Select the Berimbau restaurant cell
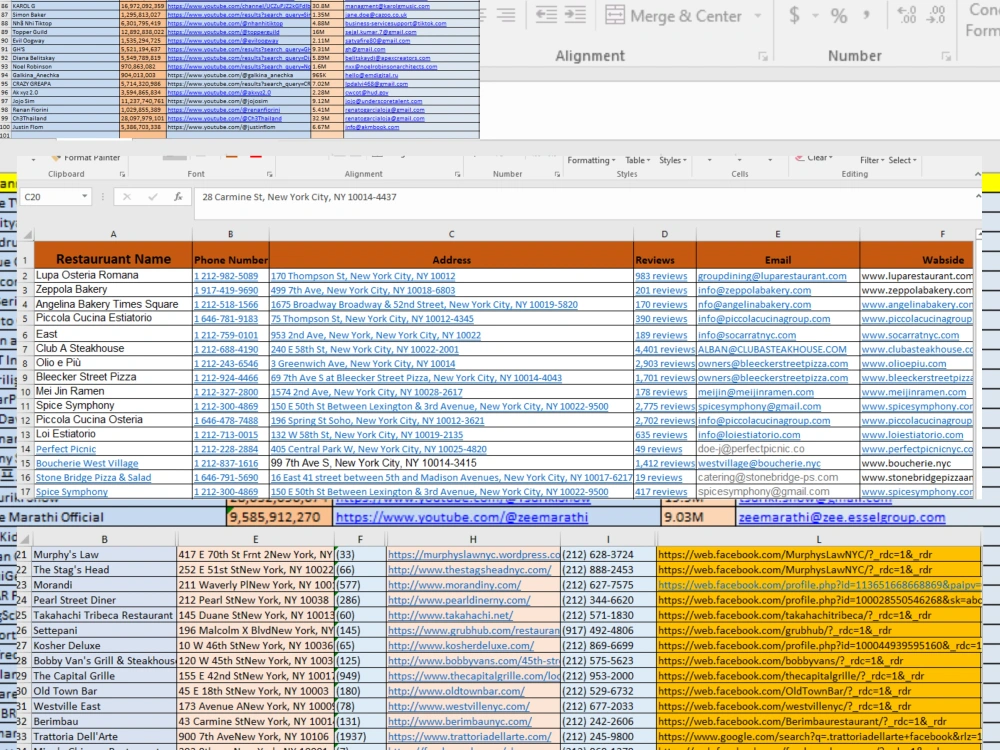 click(x=104, y=722)
